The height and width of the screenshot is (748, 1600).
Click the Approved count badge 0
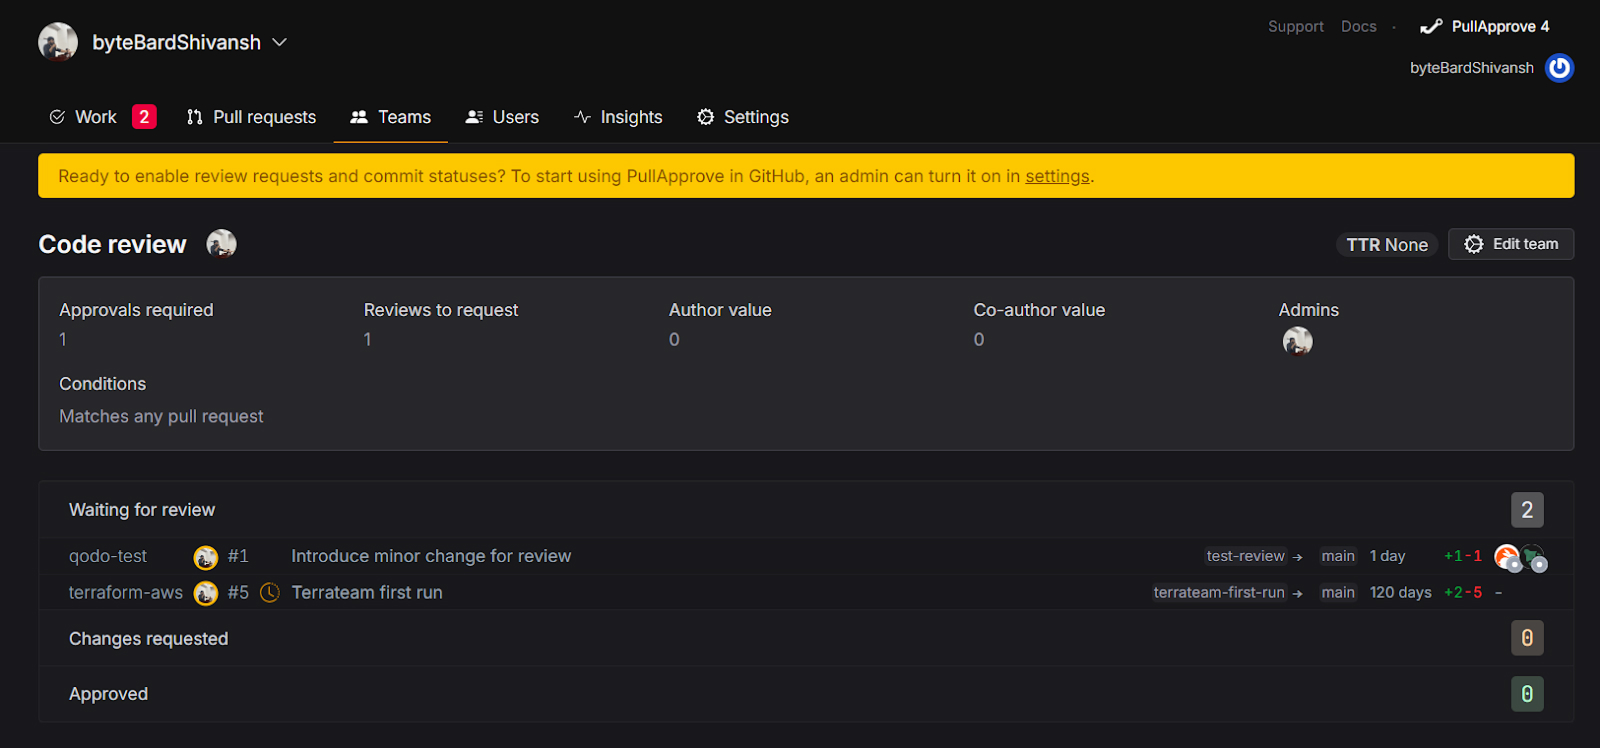[x=1527, y=694]
